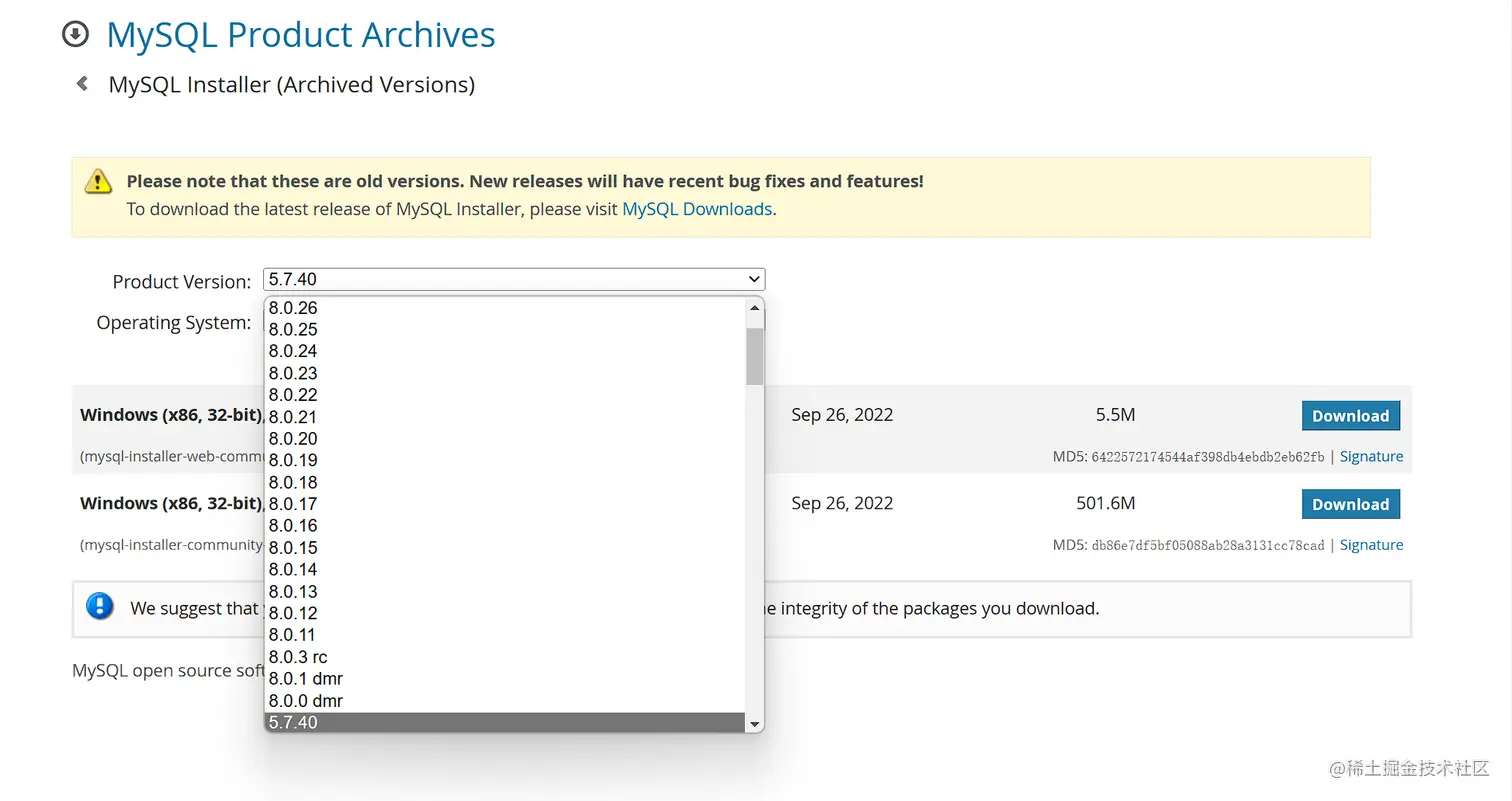Choose 8.0.16 from dropdown list
Image resolution: width=1512 pixels, height=801 pixels.
point(505,526)
